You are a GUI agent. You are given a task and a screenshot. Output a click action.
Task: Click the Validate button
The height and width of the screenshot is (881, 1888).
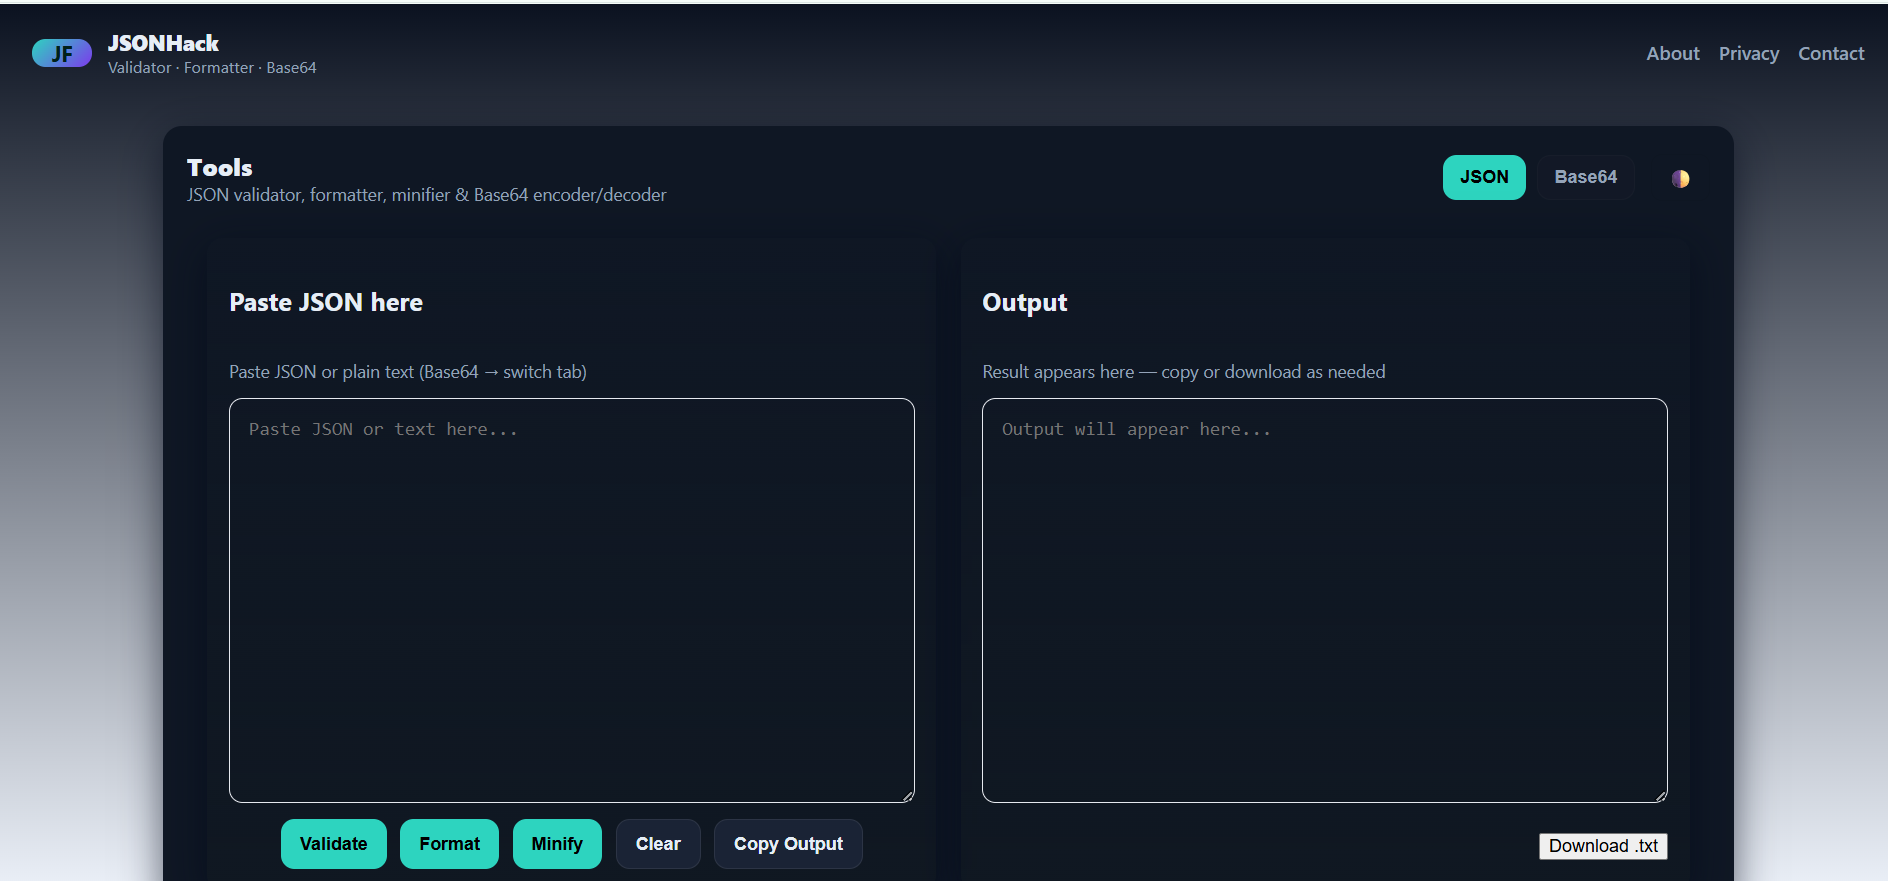(334, 844)
